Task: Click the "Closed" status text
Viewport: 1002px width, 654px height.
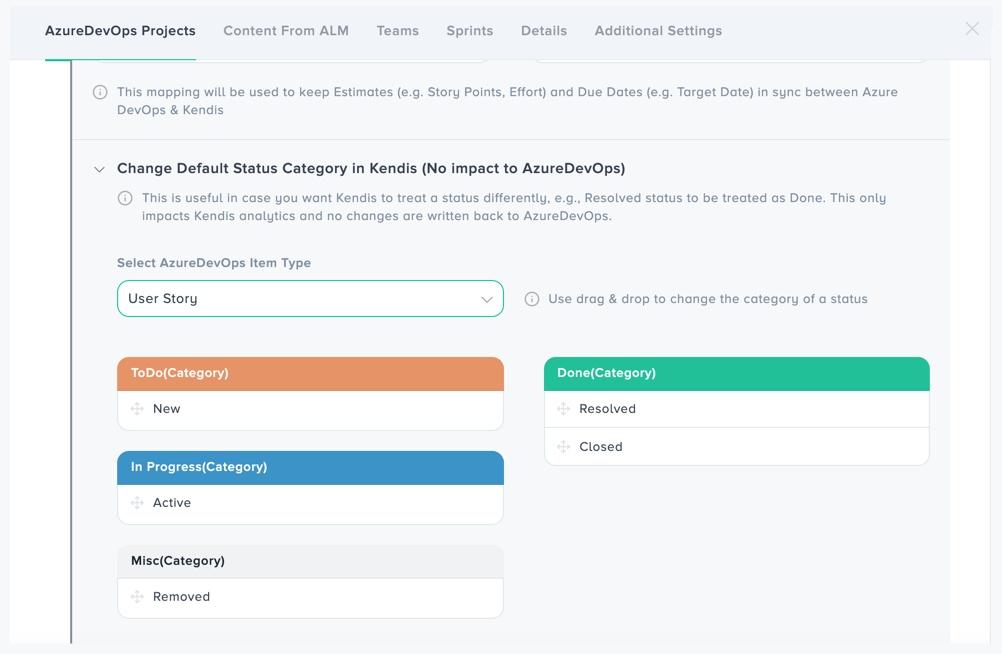Action: pos(601,447)
